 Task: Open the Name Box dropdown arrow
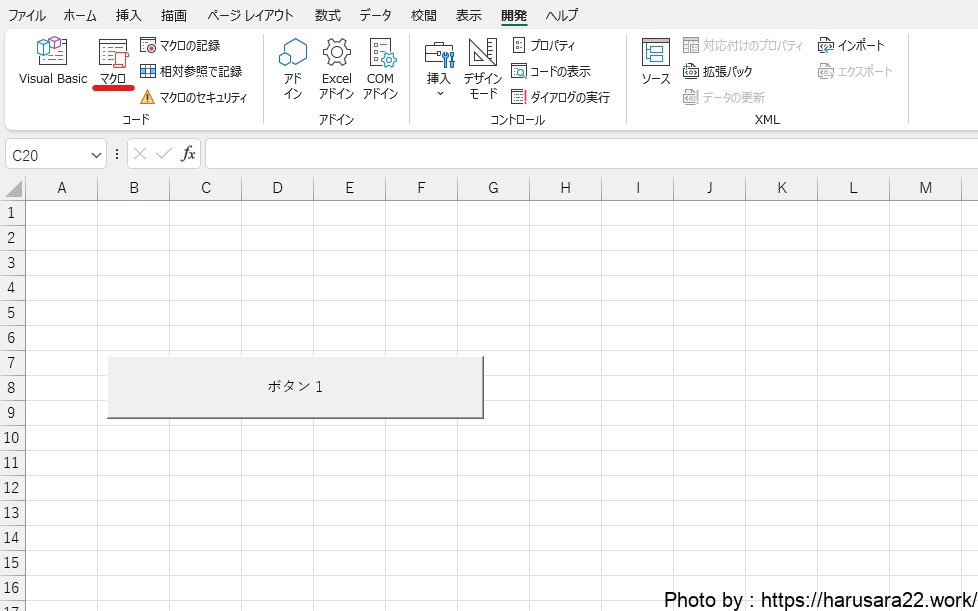[x=97, y=155]
